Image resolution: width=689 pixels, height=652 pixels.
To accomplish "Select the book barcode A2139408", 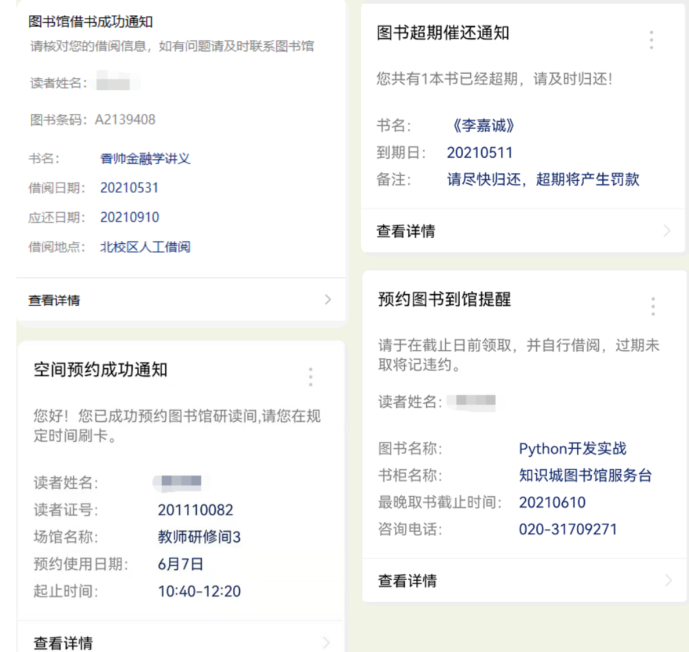I will click(125, 120).
